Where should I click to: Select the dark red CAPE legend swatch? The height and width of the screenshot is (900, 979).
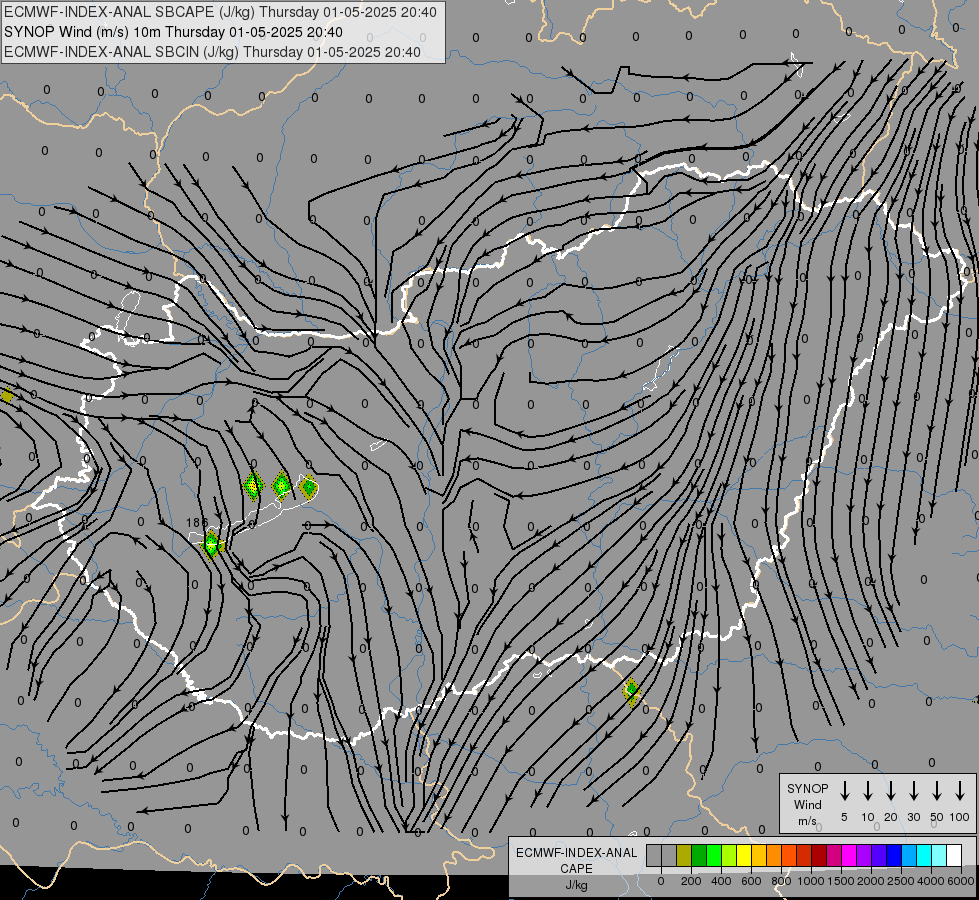pyautogui.click(x=819, y=855)
